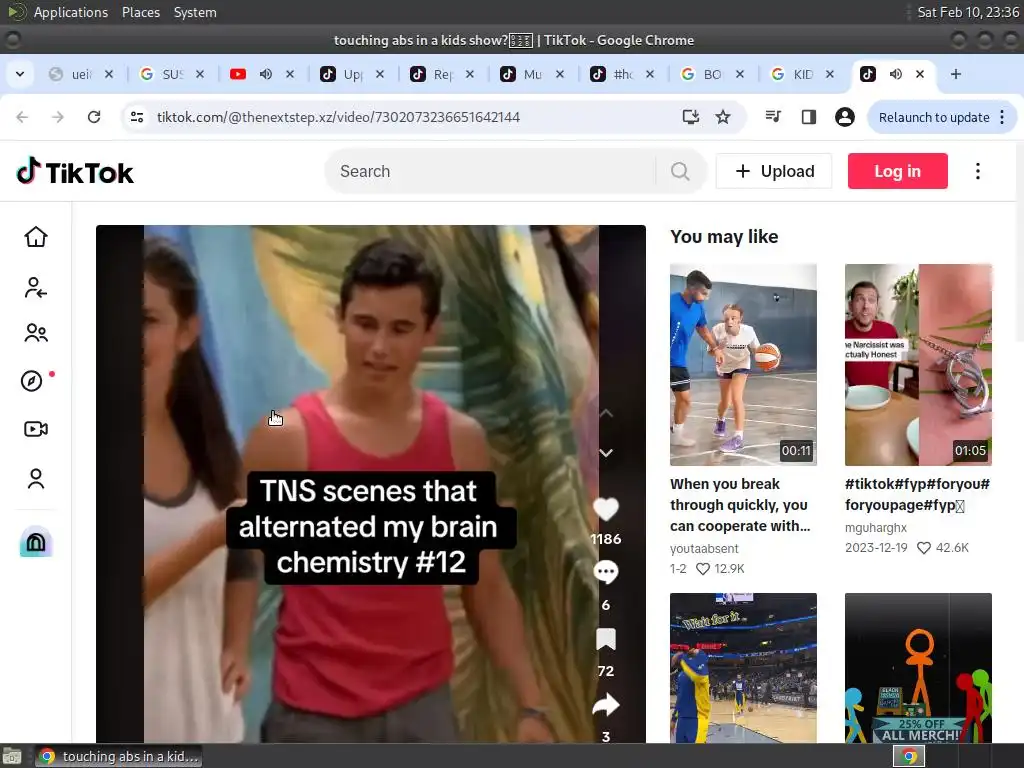Open the Explore compass icon

tap(32, 381)
